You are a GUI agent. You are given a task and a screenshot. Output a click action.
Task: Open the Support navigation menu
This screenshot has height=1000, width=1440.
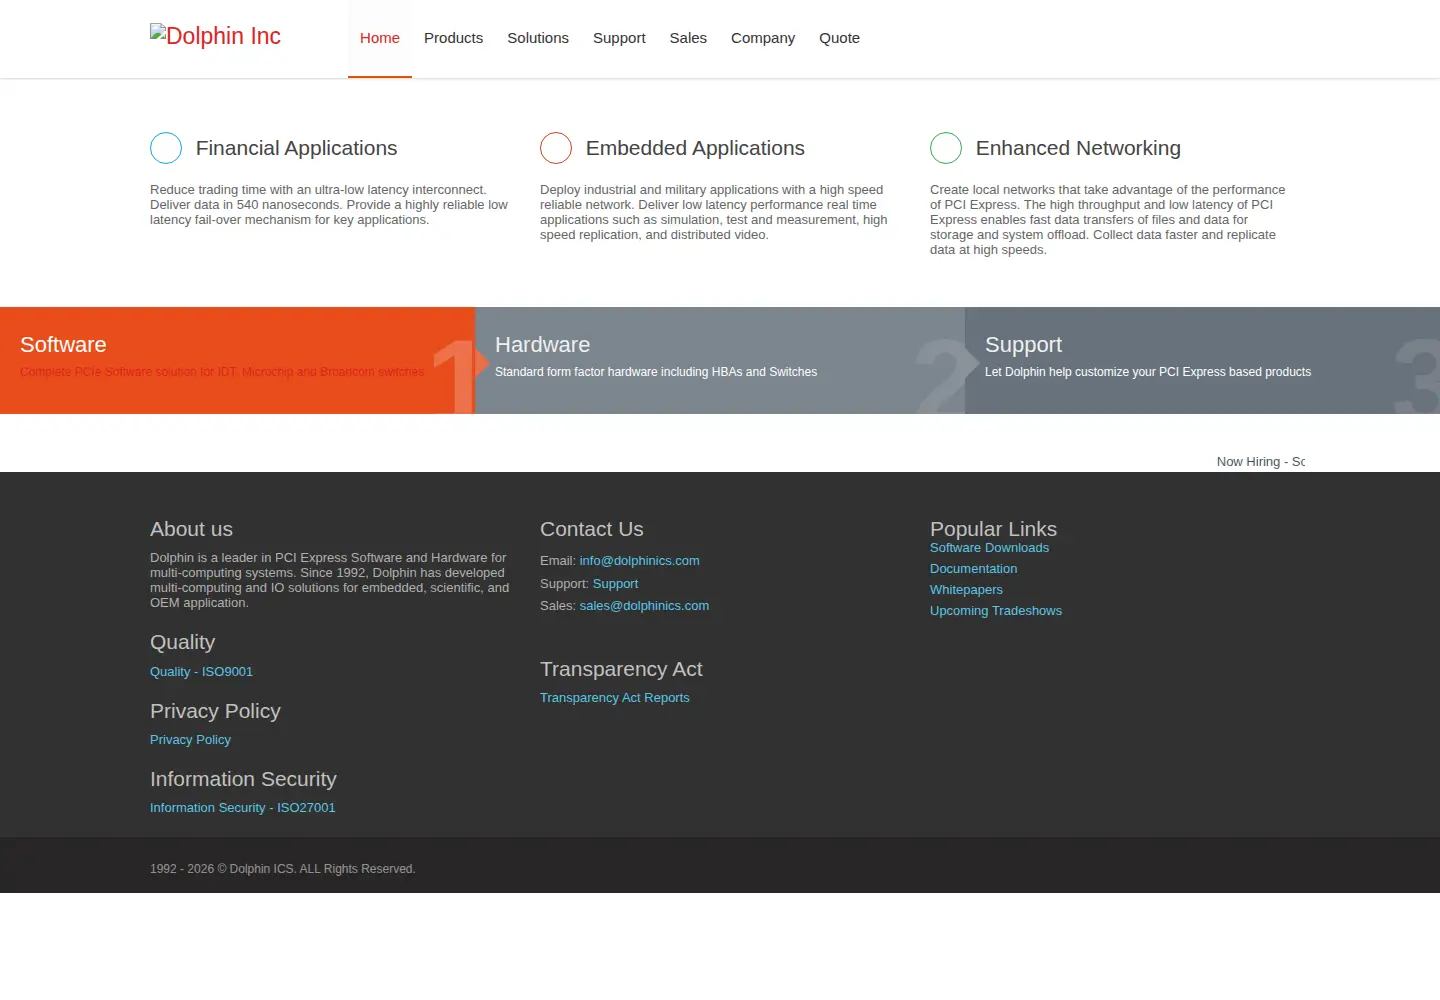(619, 38)
